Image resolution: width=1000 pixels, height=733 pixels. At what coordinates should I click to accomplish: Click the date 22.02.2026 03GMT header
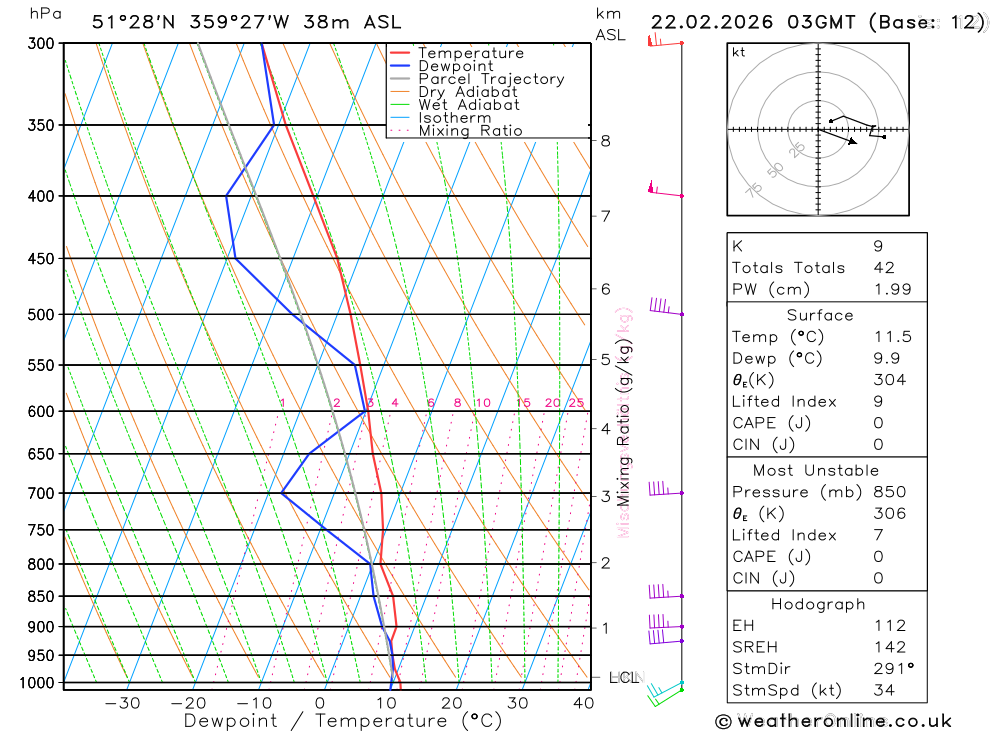coord(753,22)
